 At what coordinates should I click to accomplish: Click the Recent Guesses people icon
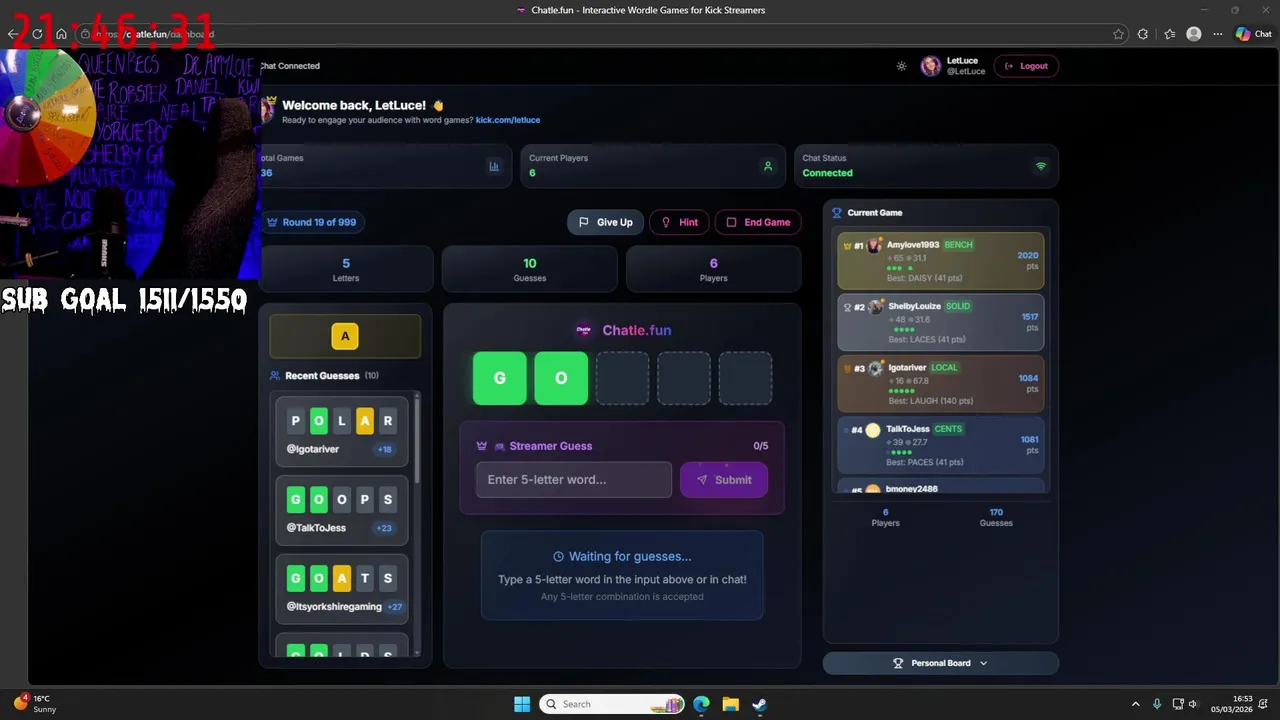pyautogui.click(x=275, y=376)
